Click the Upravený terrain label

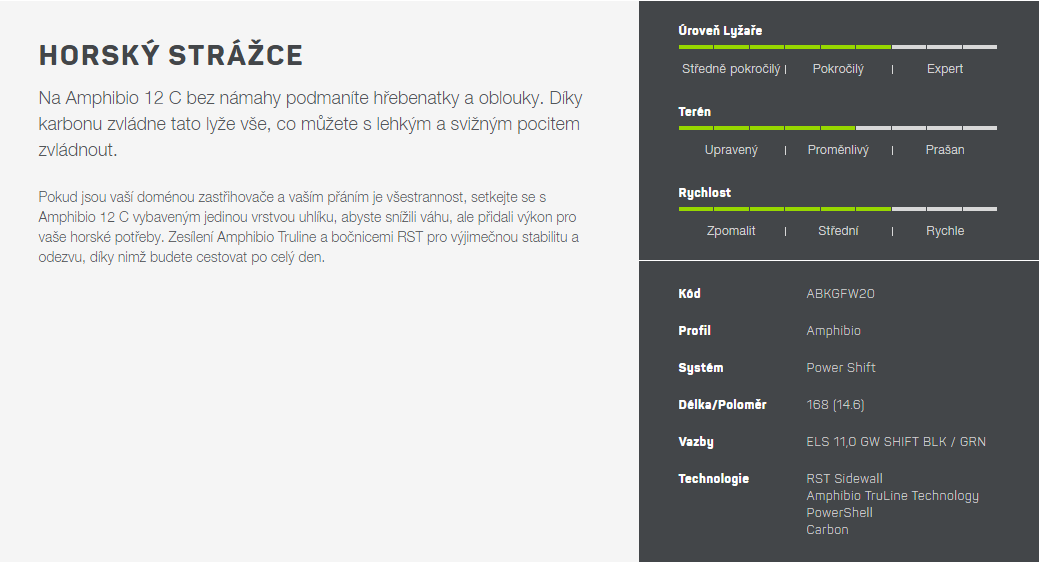(731, 150)
